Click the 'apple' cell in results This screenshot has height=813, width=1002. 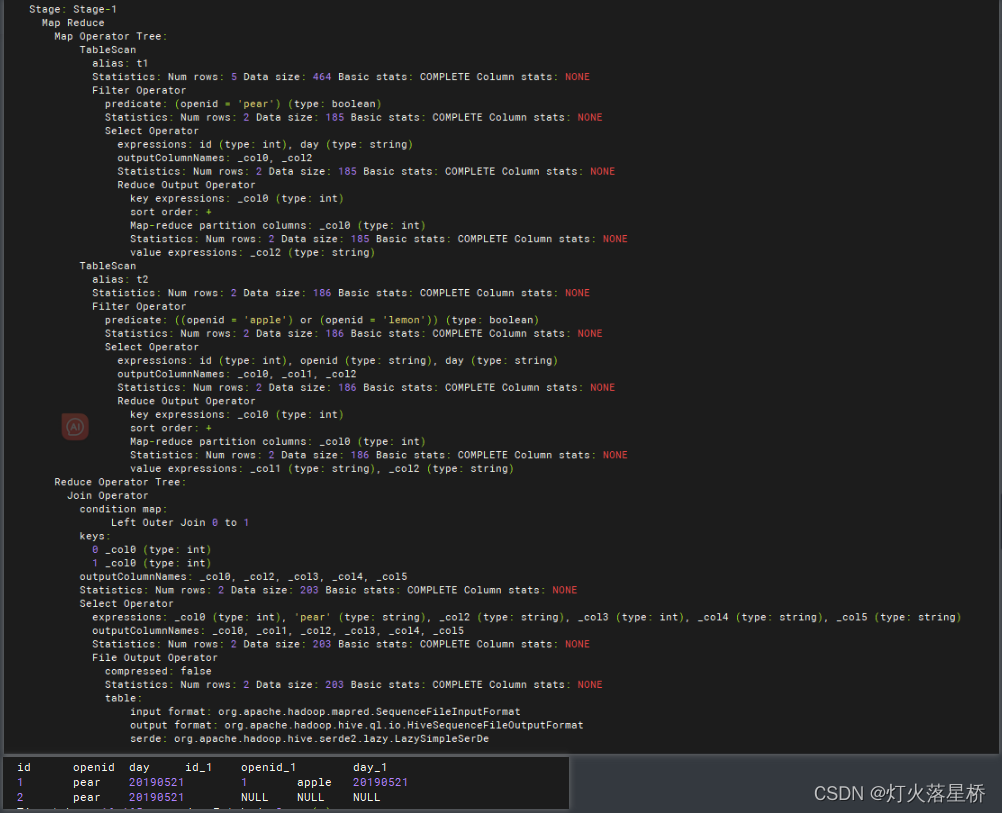314,782
